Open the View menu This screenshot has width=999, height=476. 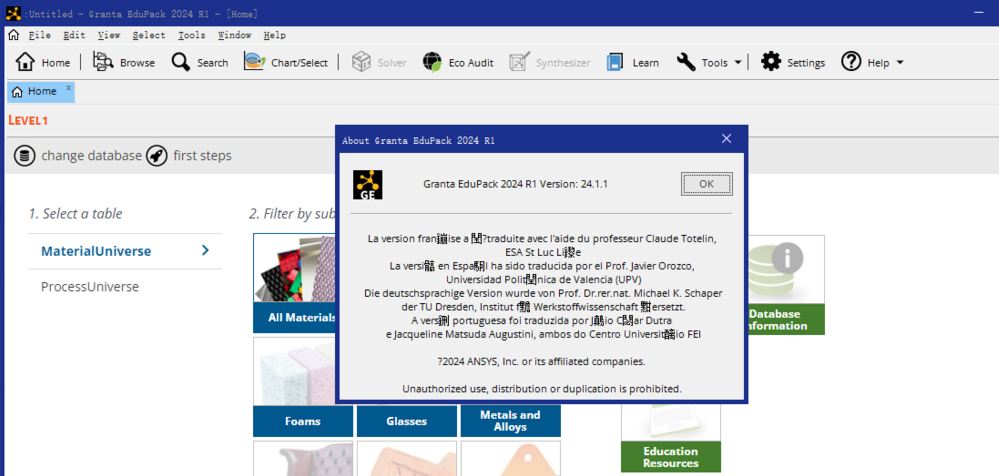click(109, 35)
